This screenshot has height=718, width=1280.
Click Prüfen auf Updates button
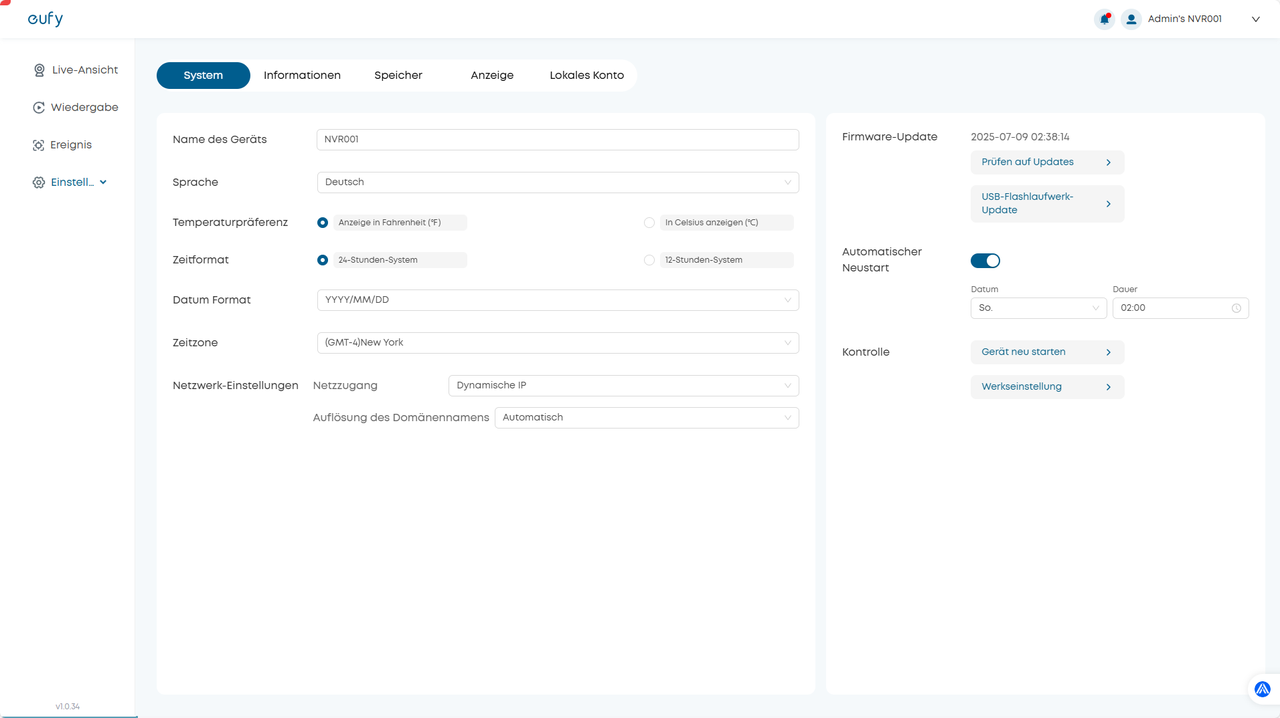(x=1046, y=162)
